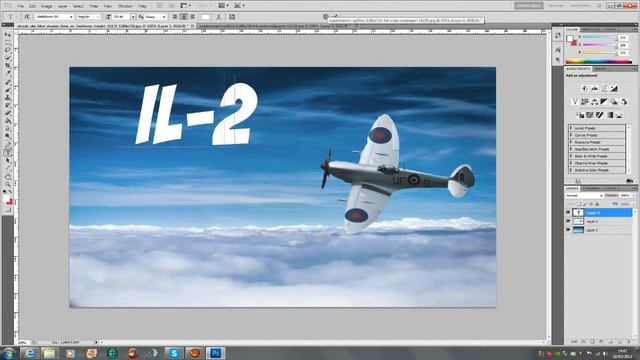This screenshot has height=360, width=640.
Task: Toggle the text orientation button
Action: tap(27, 17)
